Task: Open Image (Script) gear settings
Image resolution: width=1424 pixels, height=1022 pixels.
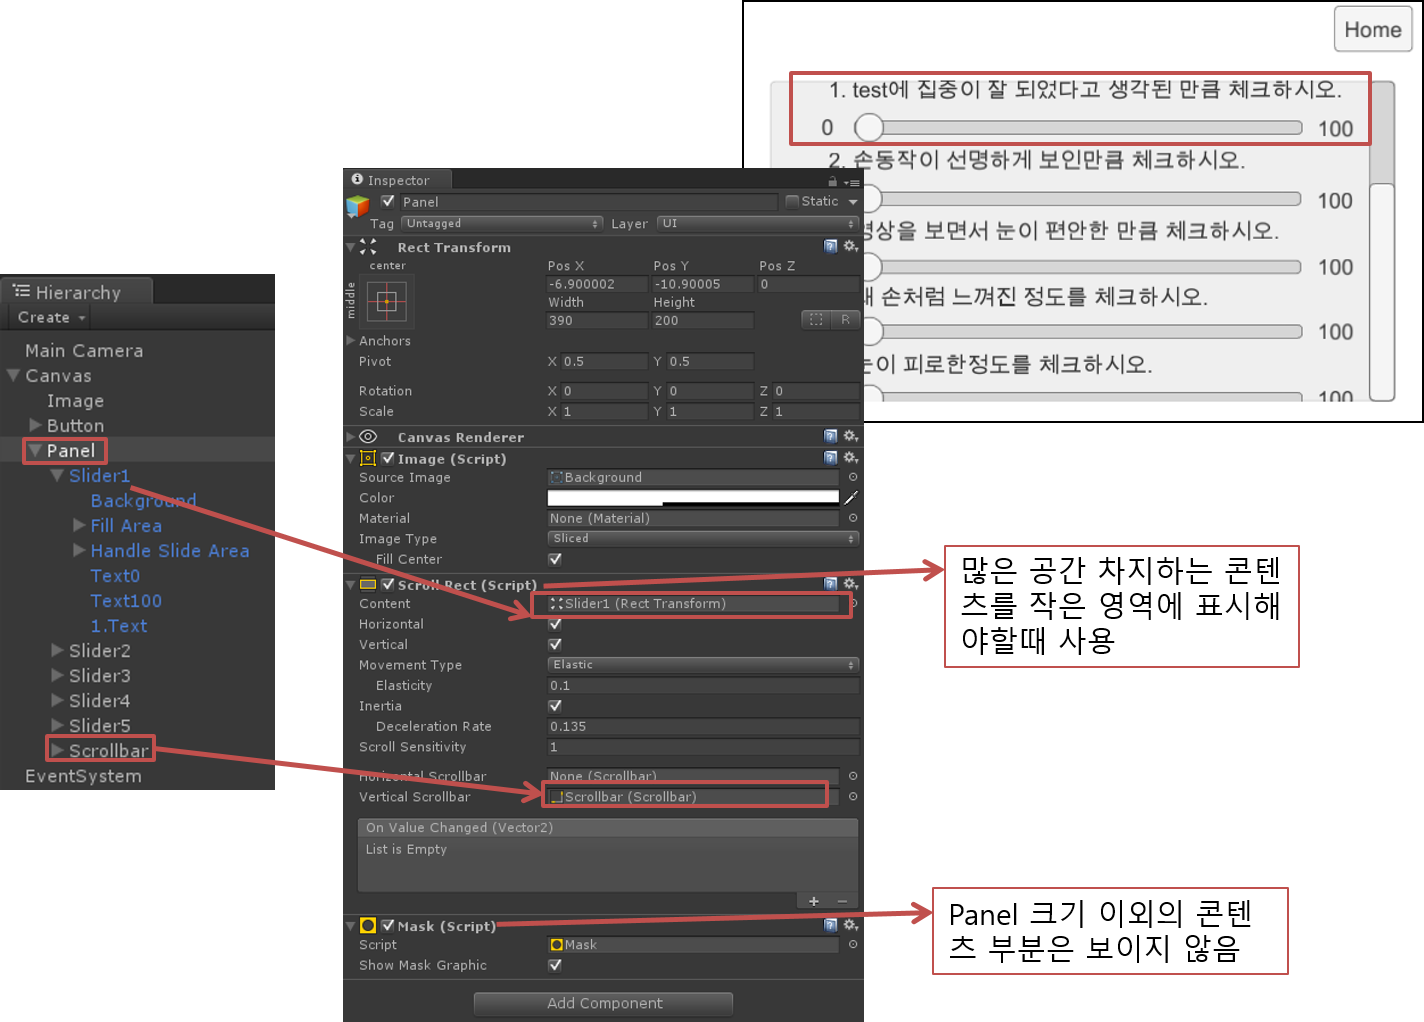Action: coord(850,458)
